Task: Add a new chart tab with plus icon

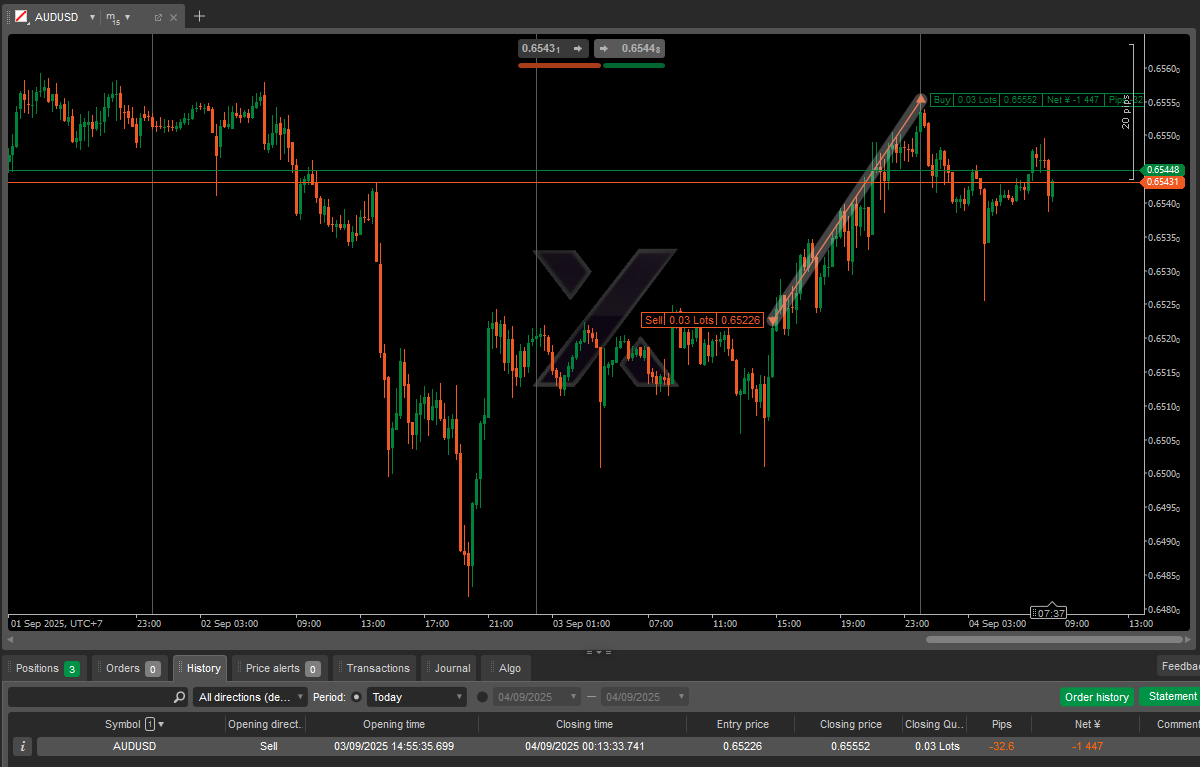Action: coord(199,16)
